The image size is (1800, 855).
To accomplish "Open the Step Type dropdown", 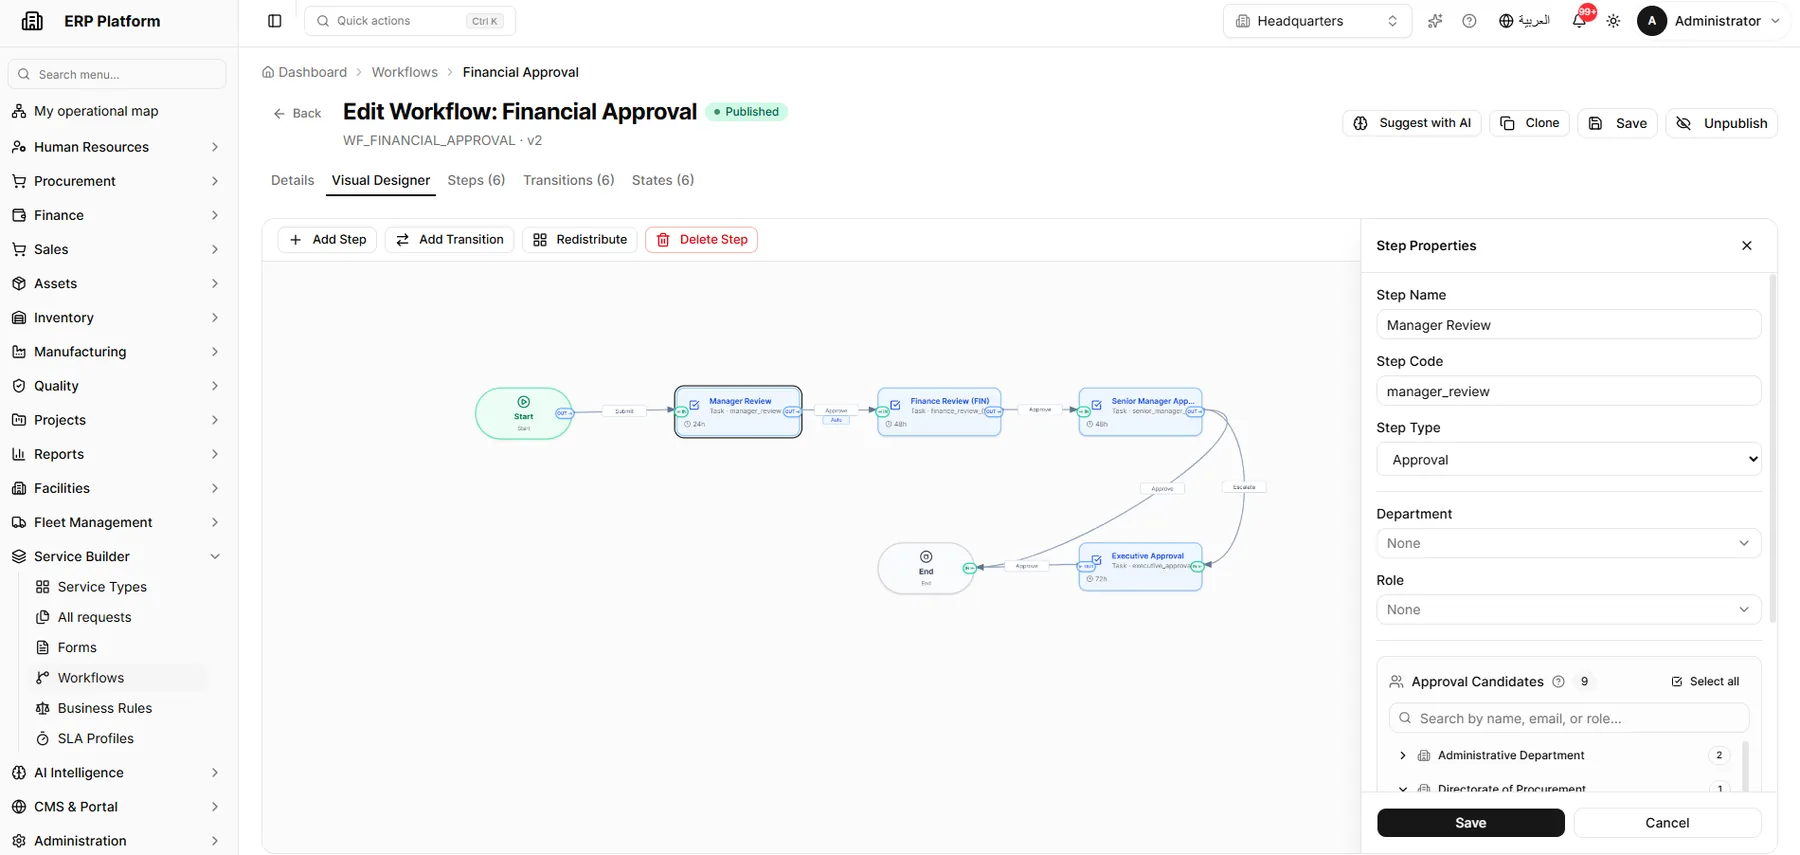I will 1568,460.
